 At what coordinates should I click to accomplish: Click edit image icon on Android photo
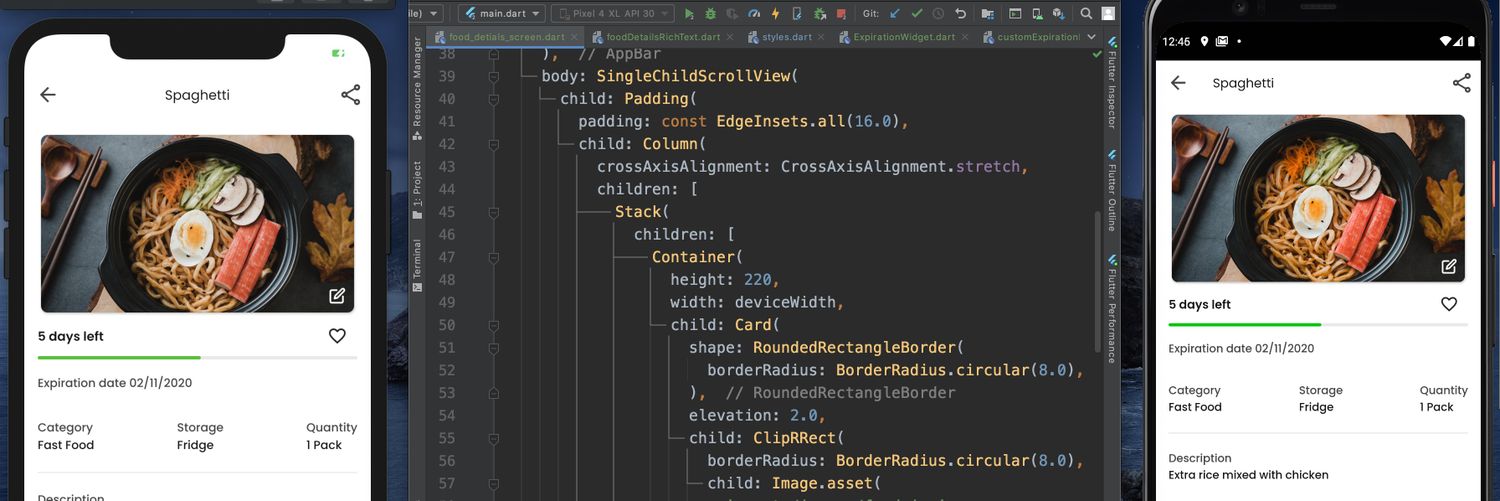[1448, 266]
